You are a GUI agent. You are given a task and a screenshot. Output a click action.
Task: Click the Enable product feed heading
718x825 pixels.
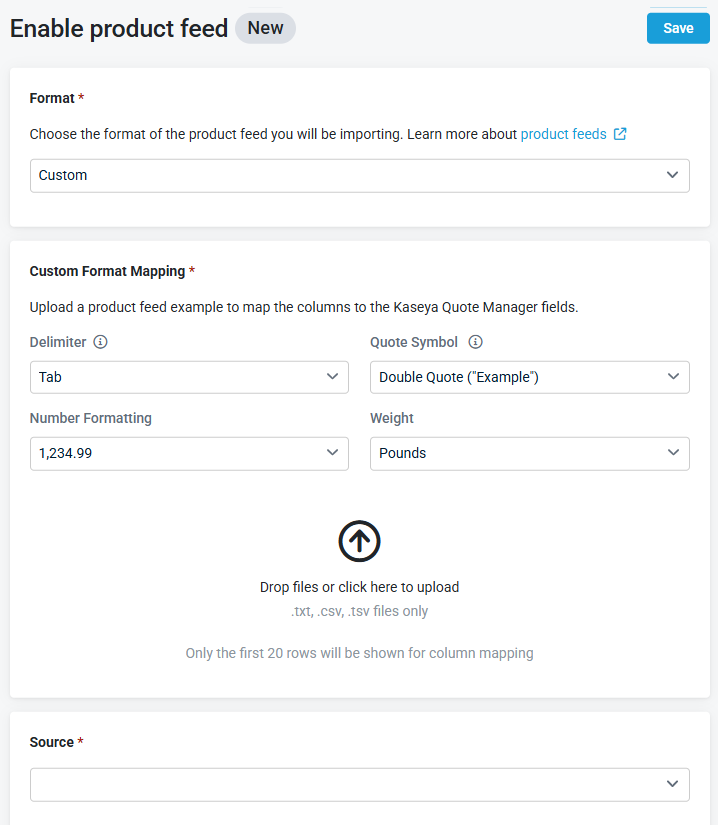tap(119, 28)
